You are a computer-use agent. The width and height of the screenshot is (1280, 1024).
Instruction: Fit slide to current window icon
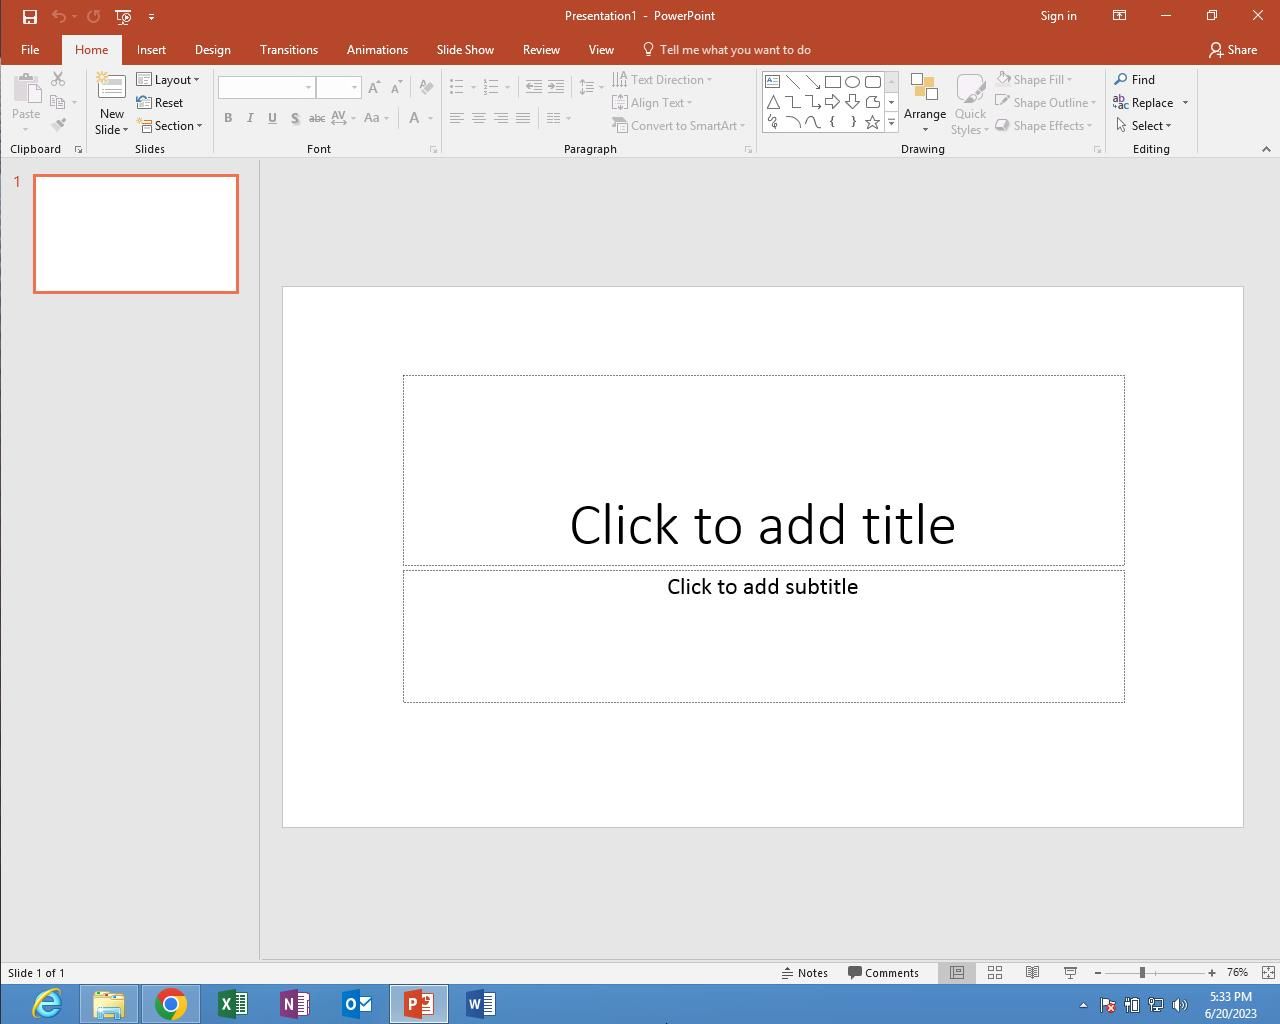coord(1268,972)
